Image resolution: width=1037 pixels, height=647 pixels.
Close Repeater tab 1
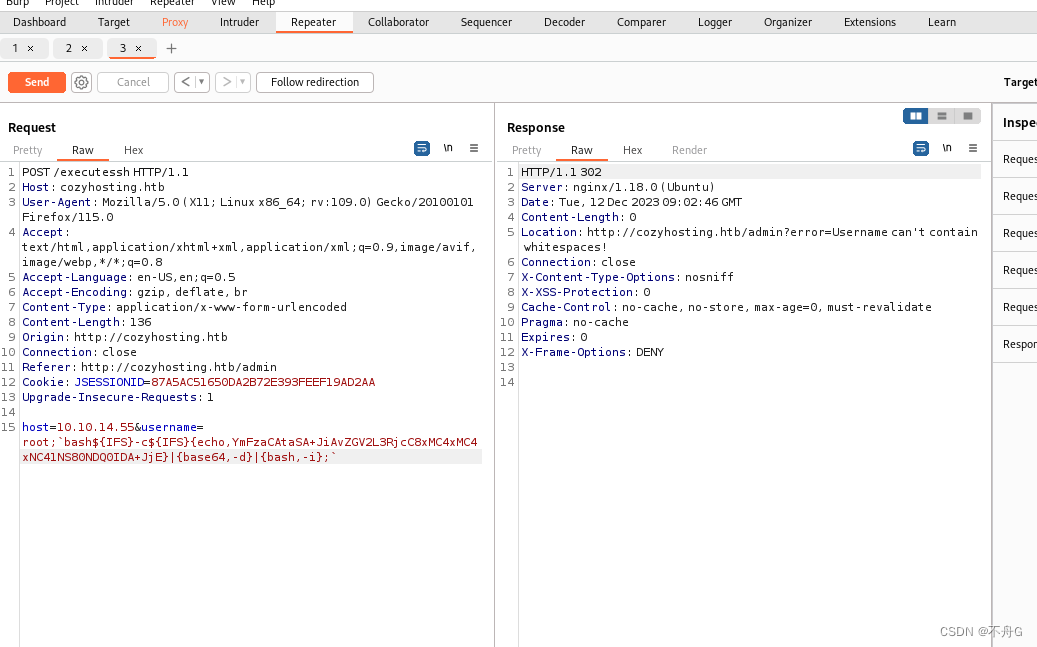tap(30, 48)
